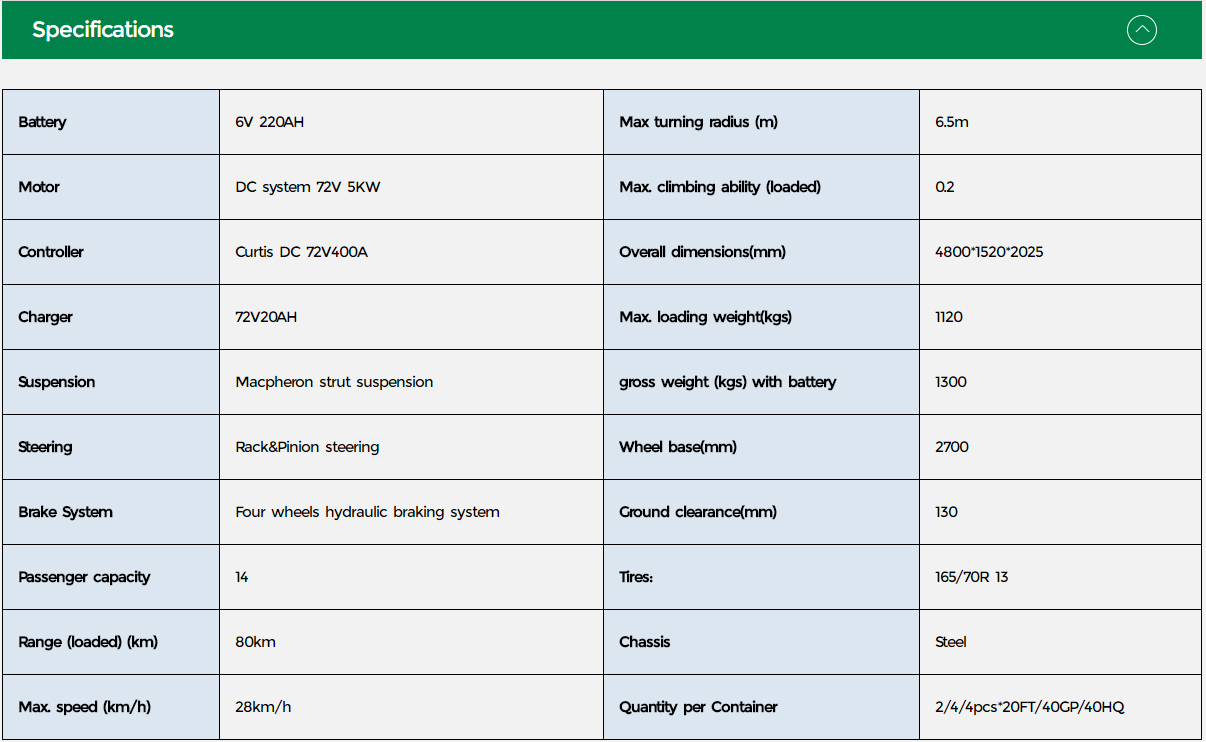Select the Ground clearance(mm) label
This screenshot has height=742, width=1206.
pyautogui.click(x=697, y=512)
